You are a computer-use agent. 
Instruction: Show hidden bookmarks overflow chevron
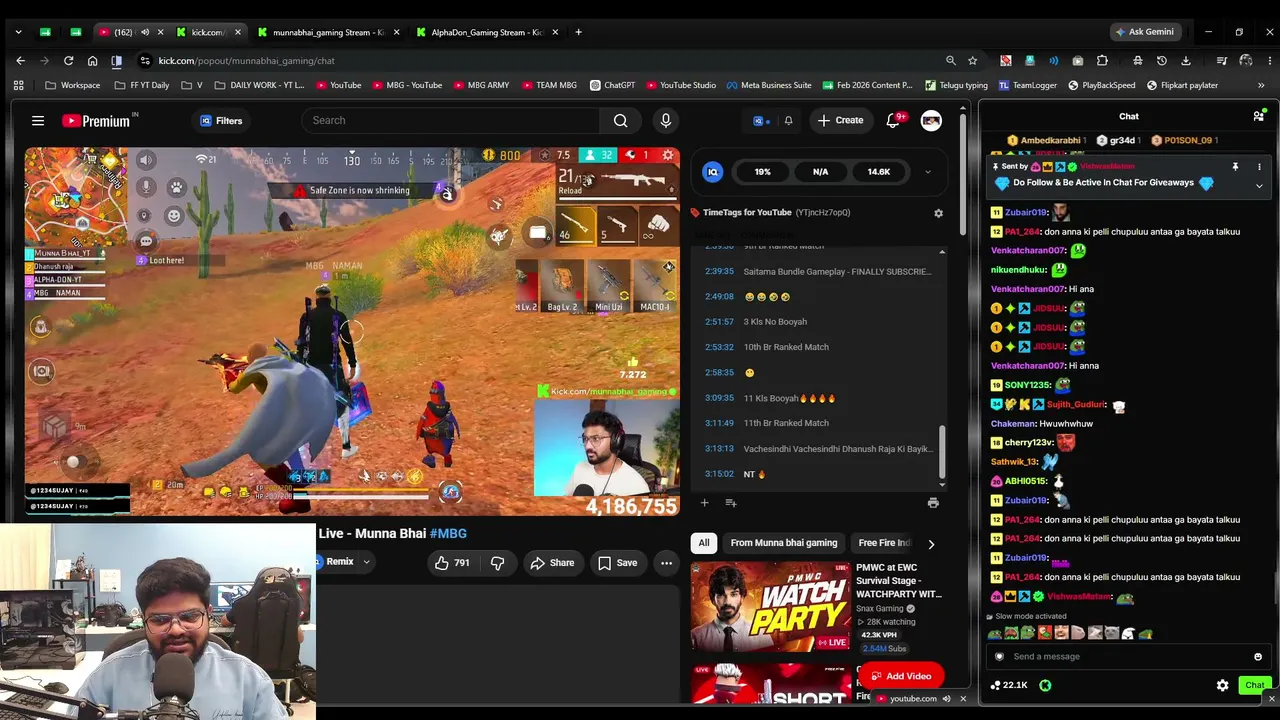click(x=1261, y=85)
